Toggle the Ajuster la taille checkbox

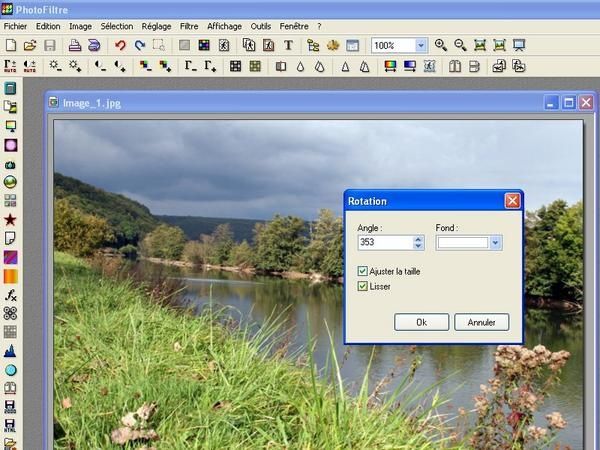pyautogui.click(x=362, y=271)
